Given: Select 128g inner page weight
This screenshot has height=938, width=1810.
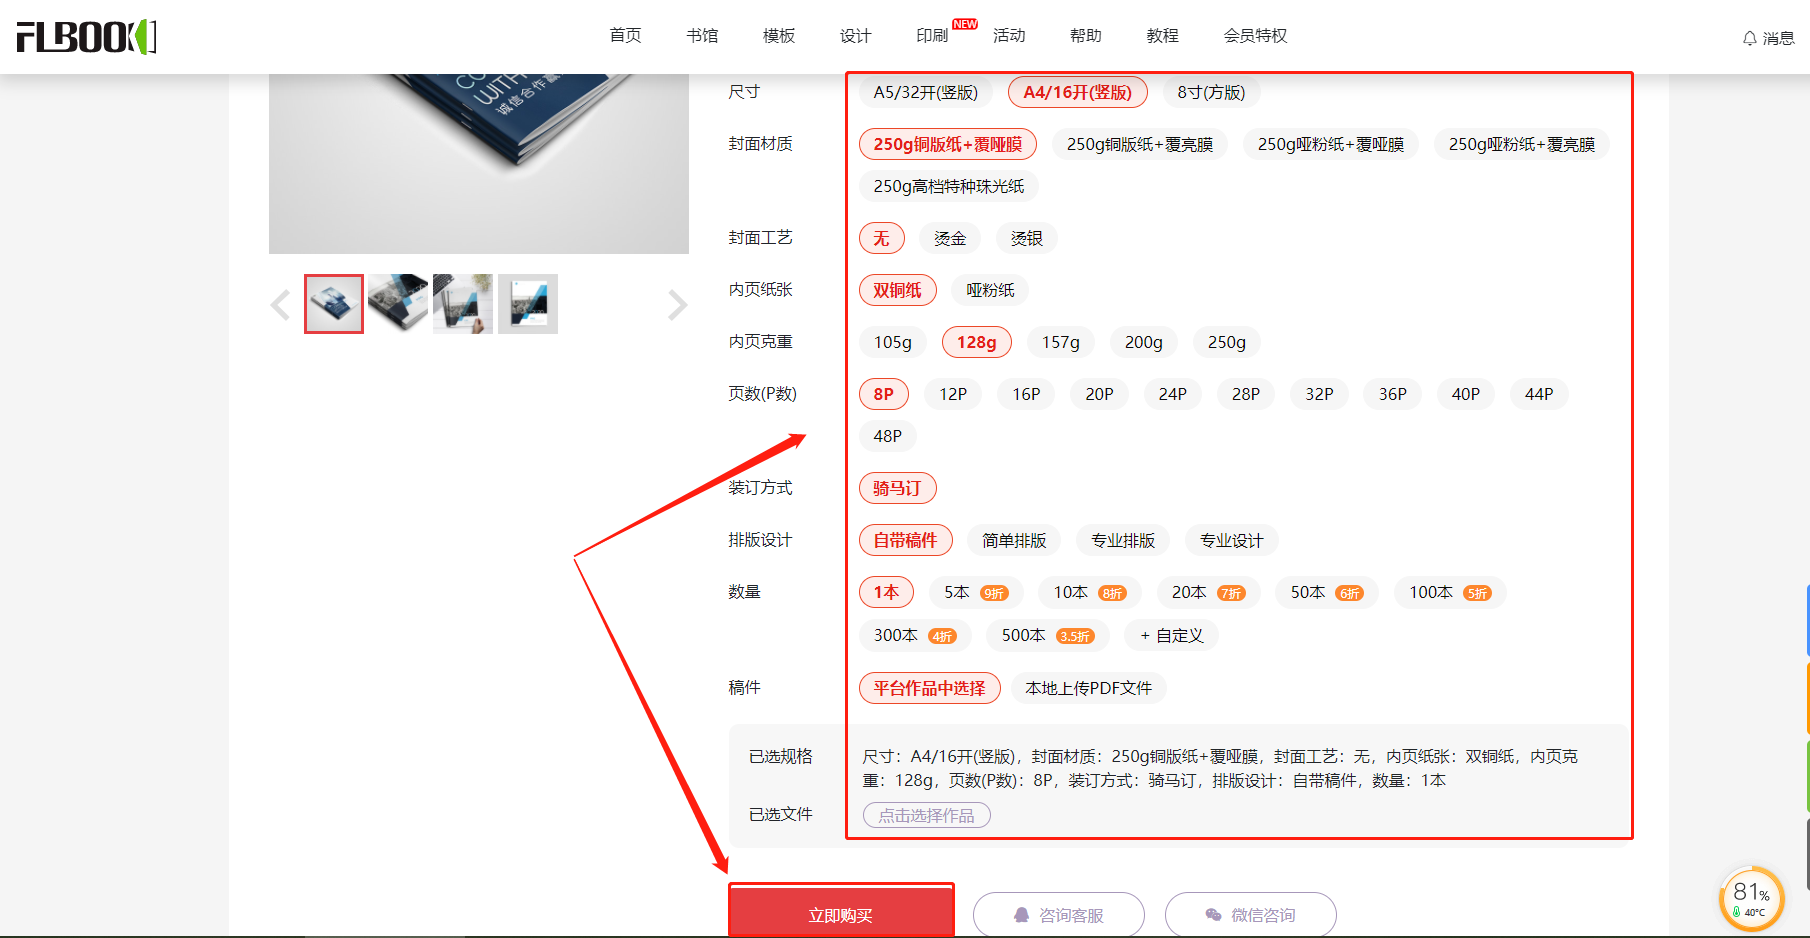Looking at the screenshot, I should [977, 342].
